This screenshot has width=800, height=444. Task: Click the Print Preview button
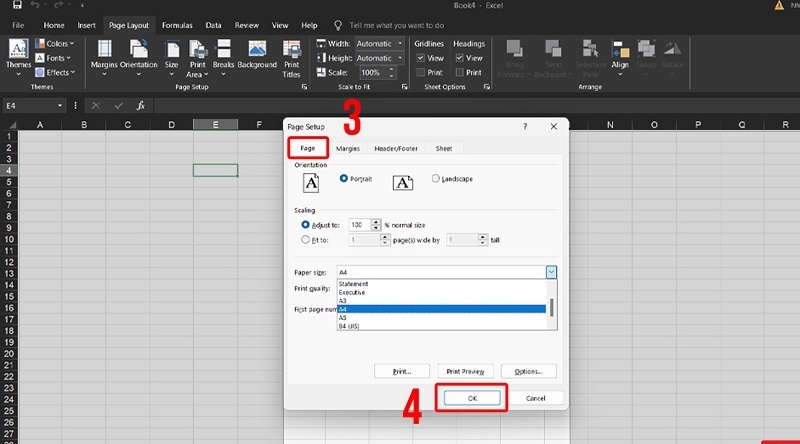tap(465, 371)
